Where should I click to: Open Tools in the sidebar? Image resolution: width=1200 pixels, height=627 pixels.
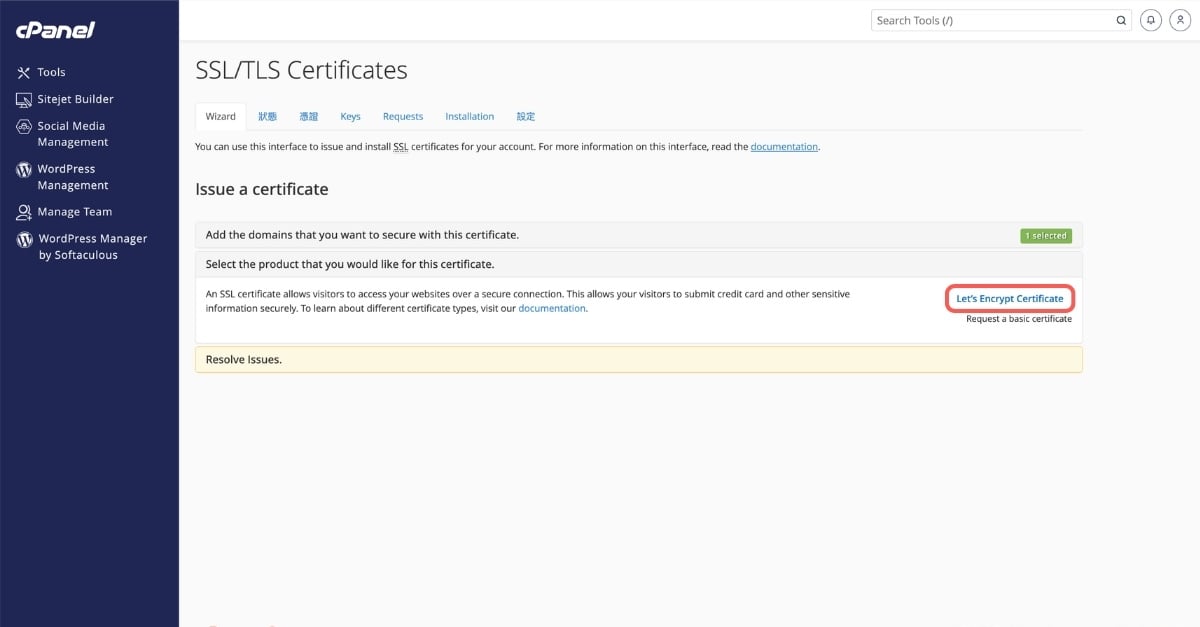[x=51, y=72]
